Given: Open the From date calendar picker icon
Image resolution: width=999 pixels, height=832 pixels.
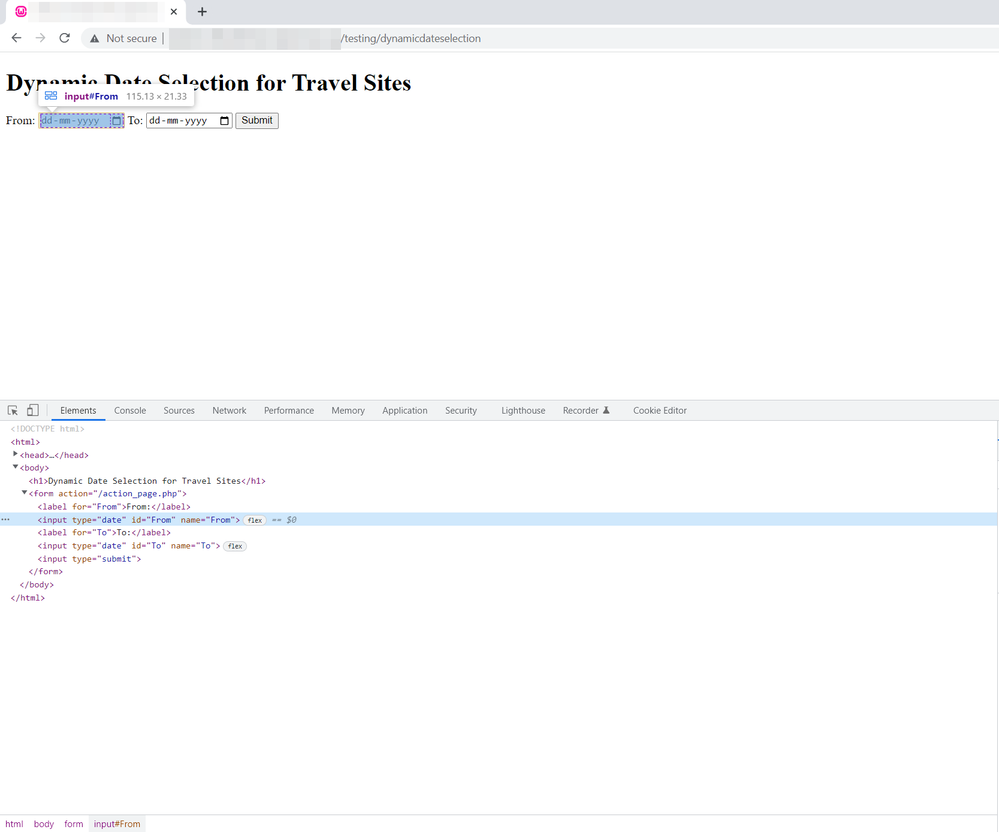Looking at the screenshot, I should click(116, 121).
